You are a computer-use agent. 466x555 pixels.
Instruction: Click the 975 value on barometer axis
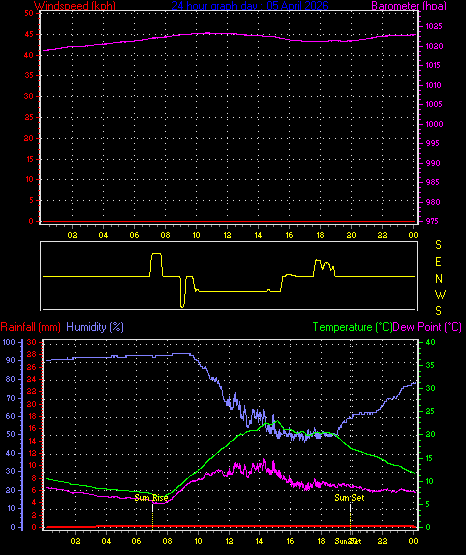tap(433, 221)
